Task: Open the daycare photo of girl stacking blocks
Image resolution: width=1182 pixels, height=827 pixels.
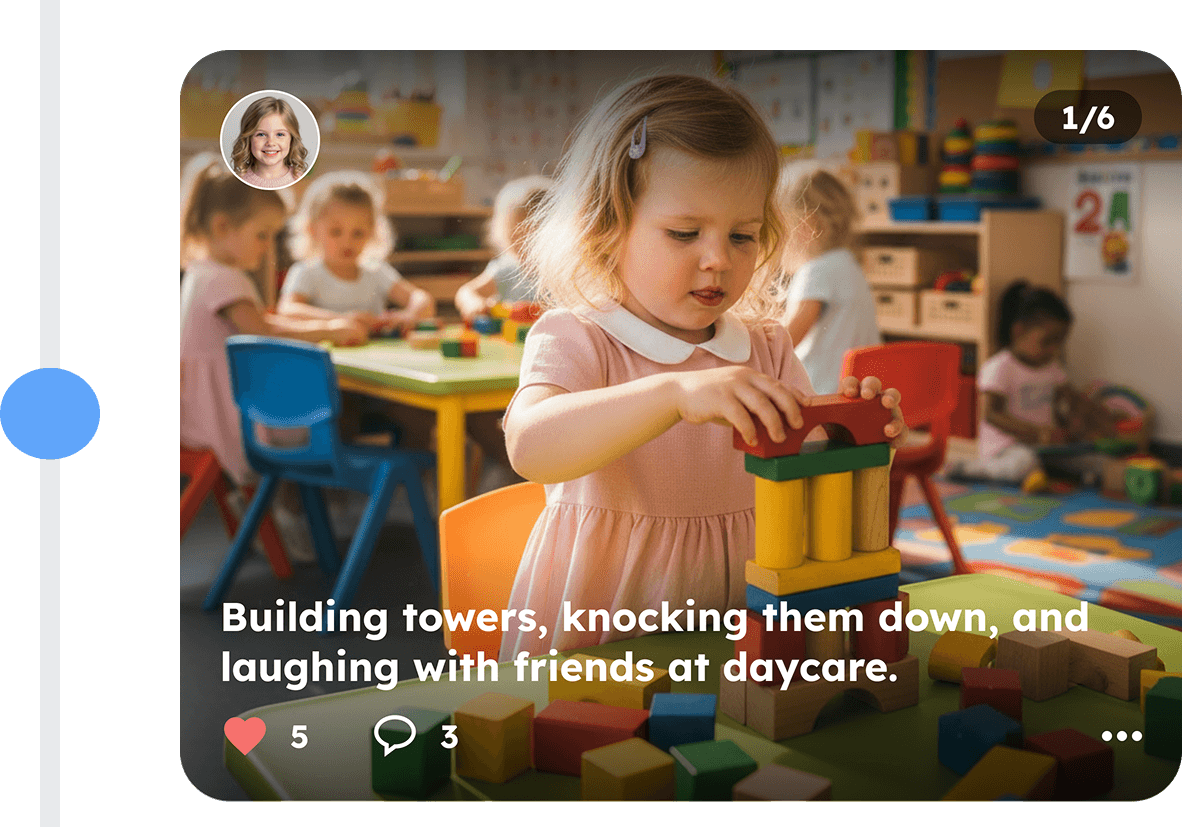Action: [680, 425]
